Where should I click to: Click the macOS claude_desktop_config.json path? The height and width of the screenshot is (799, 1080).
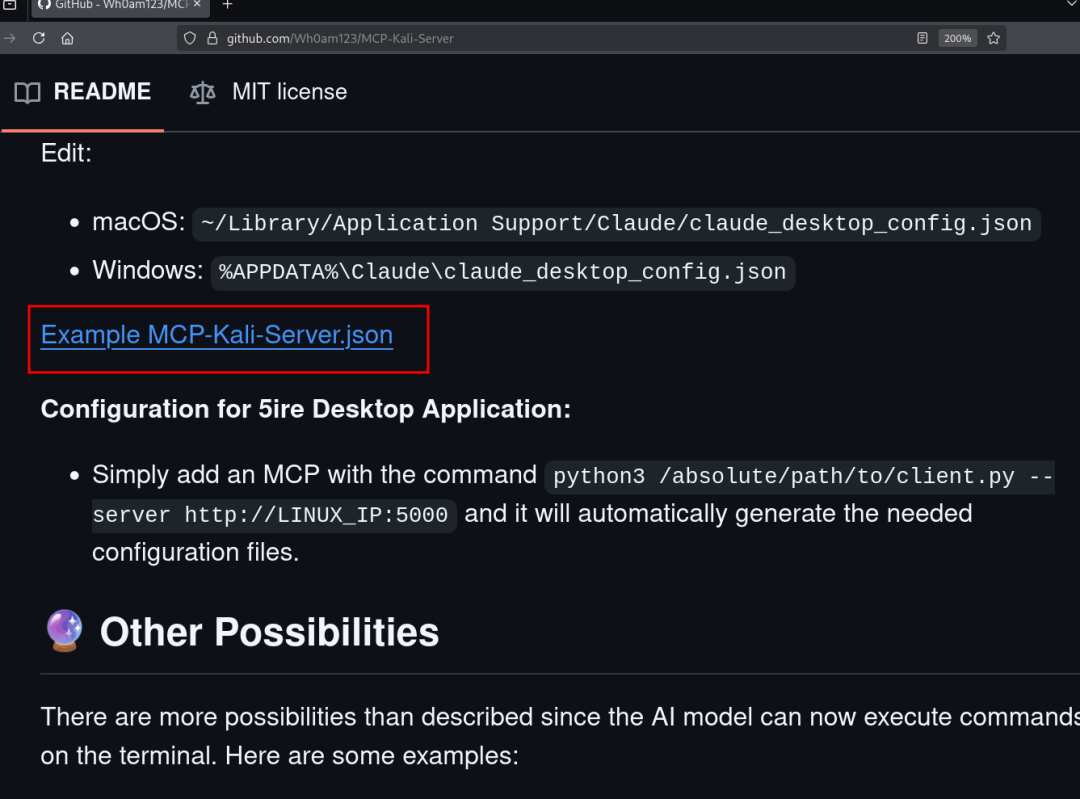point(616,224)
